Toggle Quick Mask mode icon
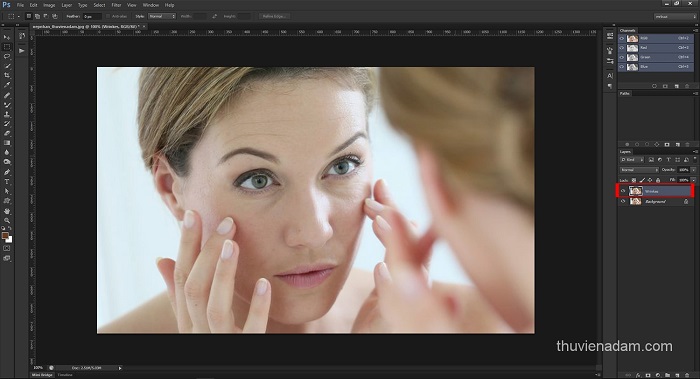This screenshot has height=379, width=700. click(7, 248)
